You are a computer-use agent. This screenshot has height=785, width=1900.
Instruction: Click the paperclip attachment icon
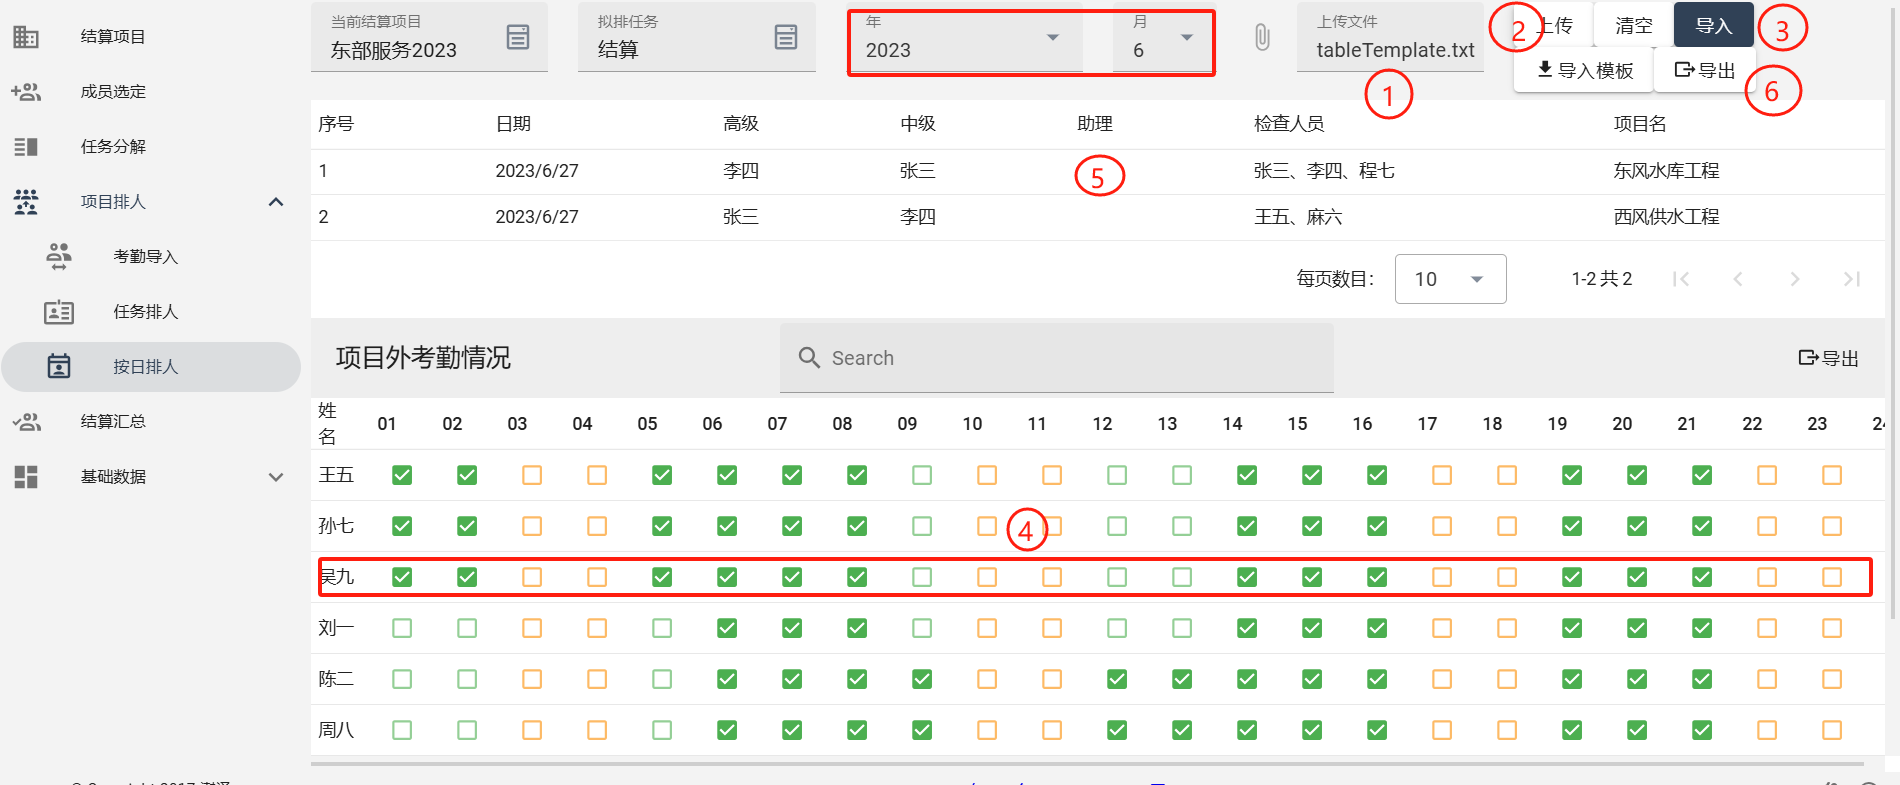[x=1262, y=38]
